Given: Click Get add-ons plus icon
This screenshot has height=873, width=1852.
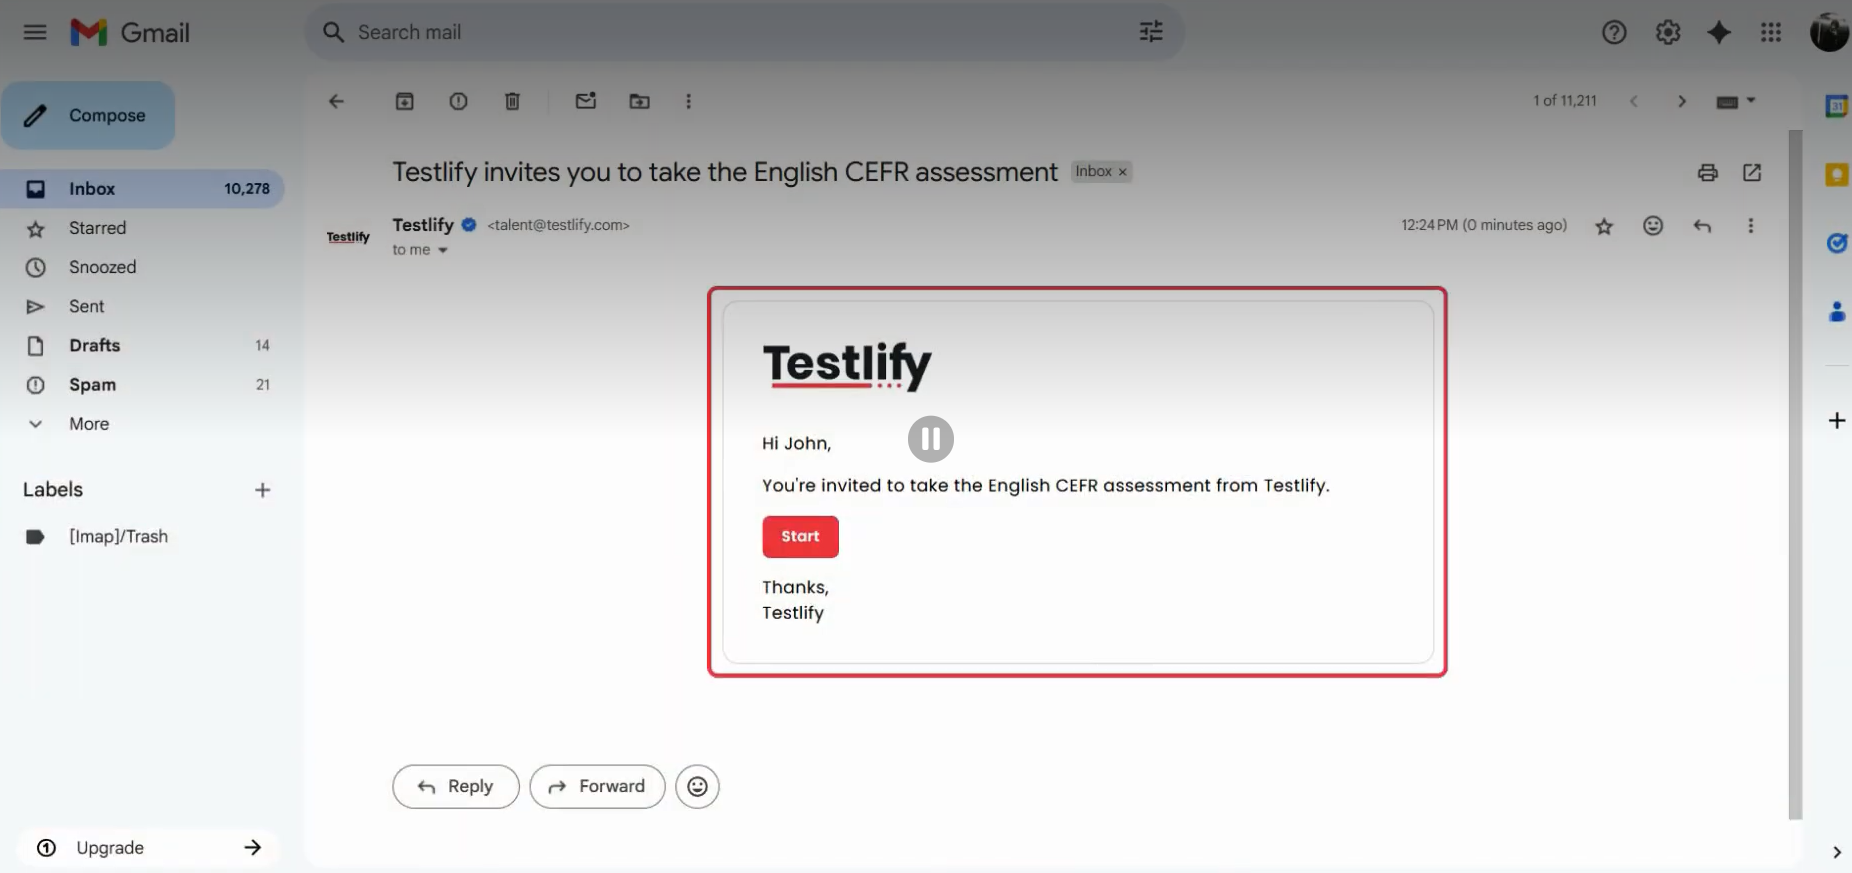Looking at the screenshot, I should pos(1836,421).
